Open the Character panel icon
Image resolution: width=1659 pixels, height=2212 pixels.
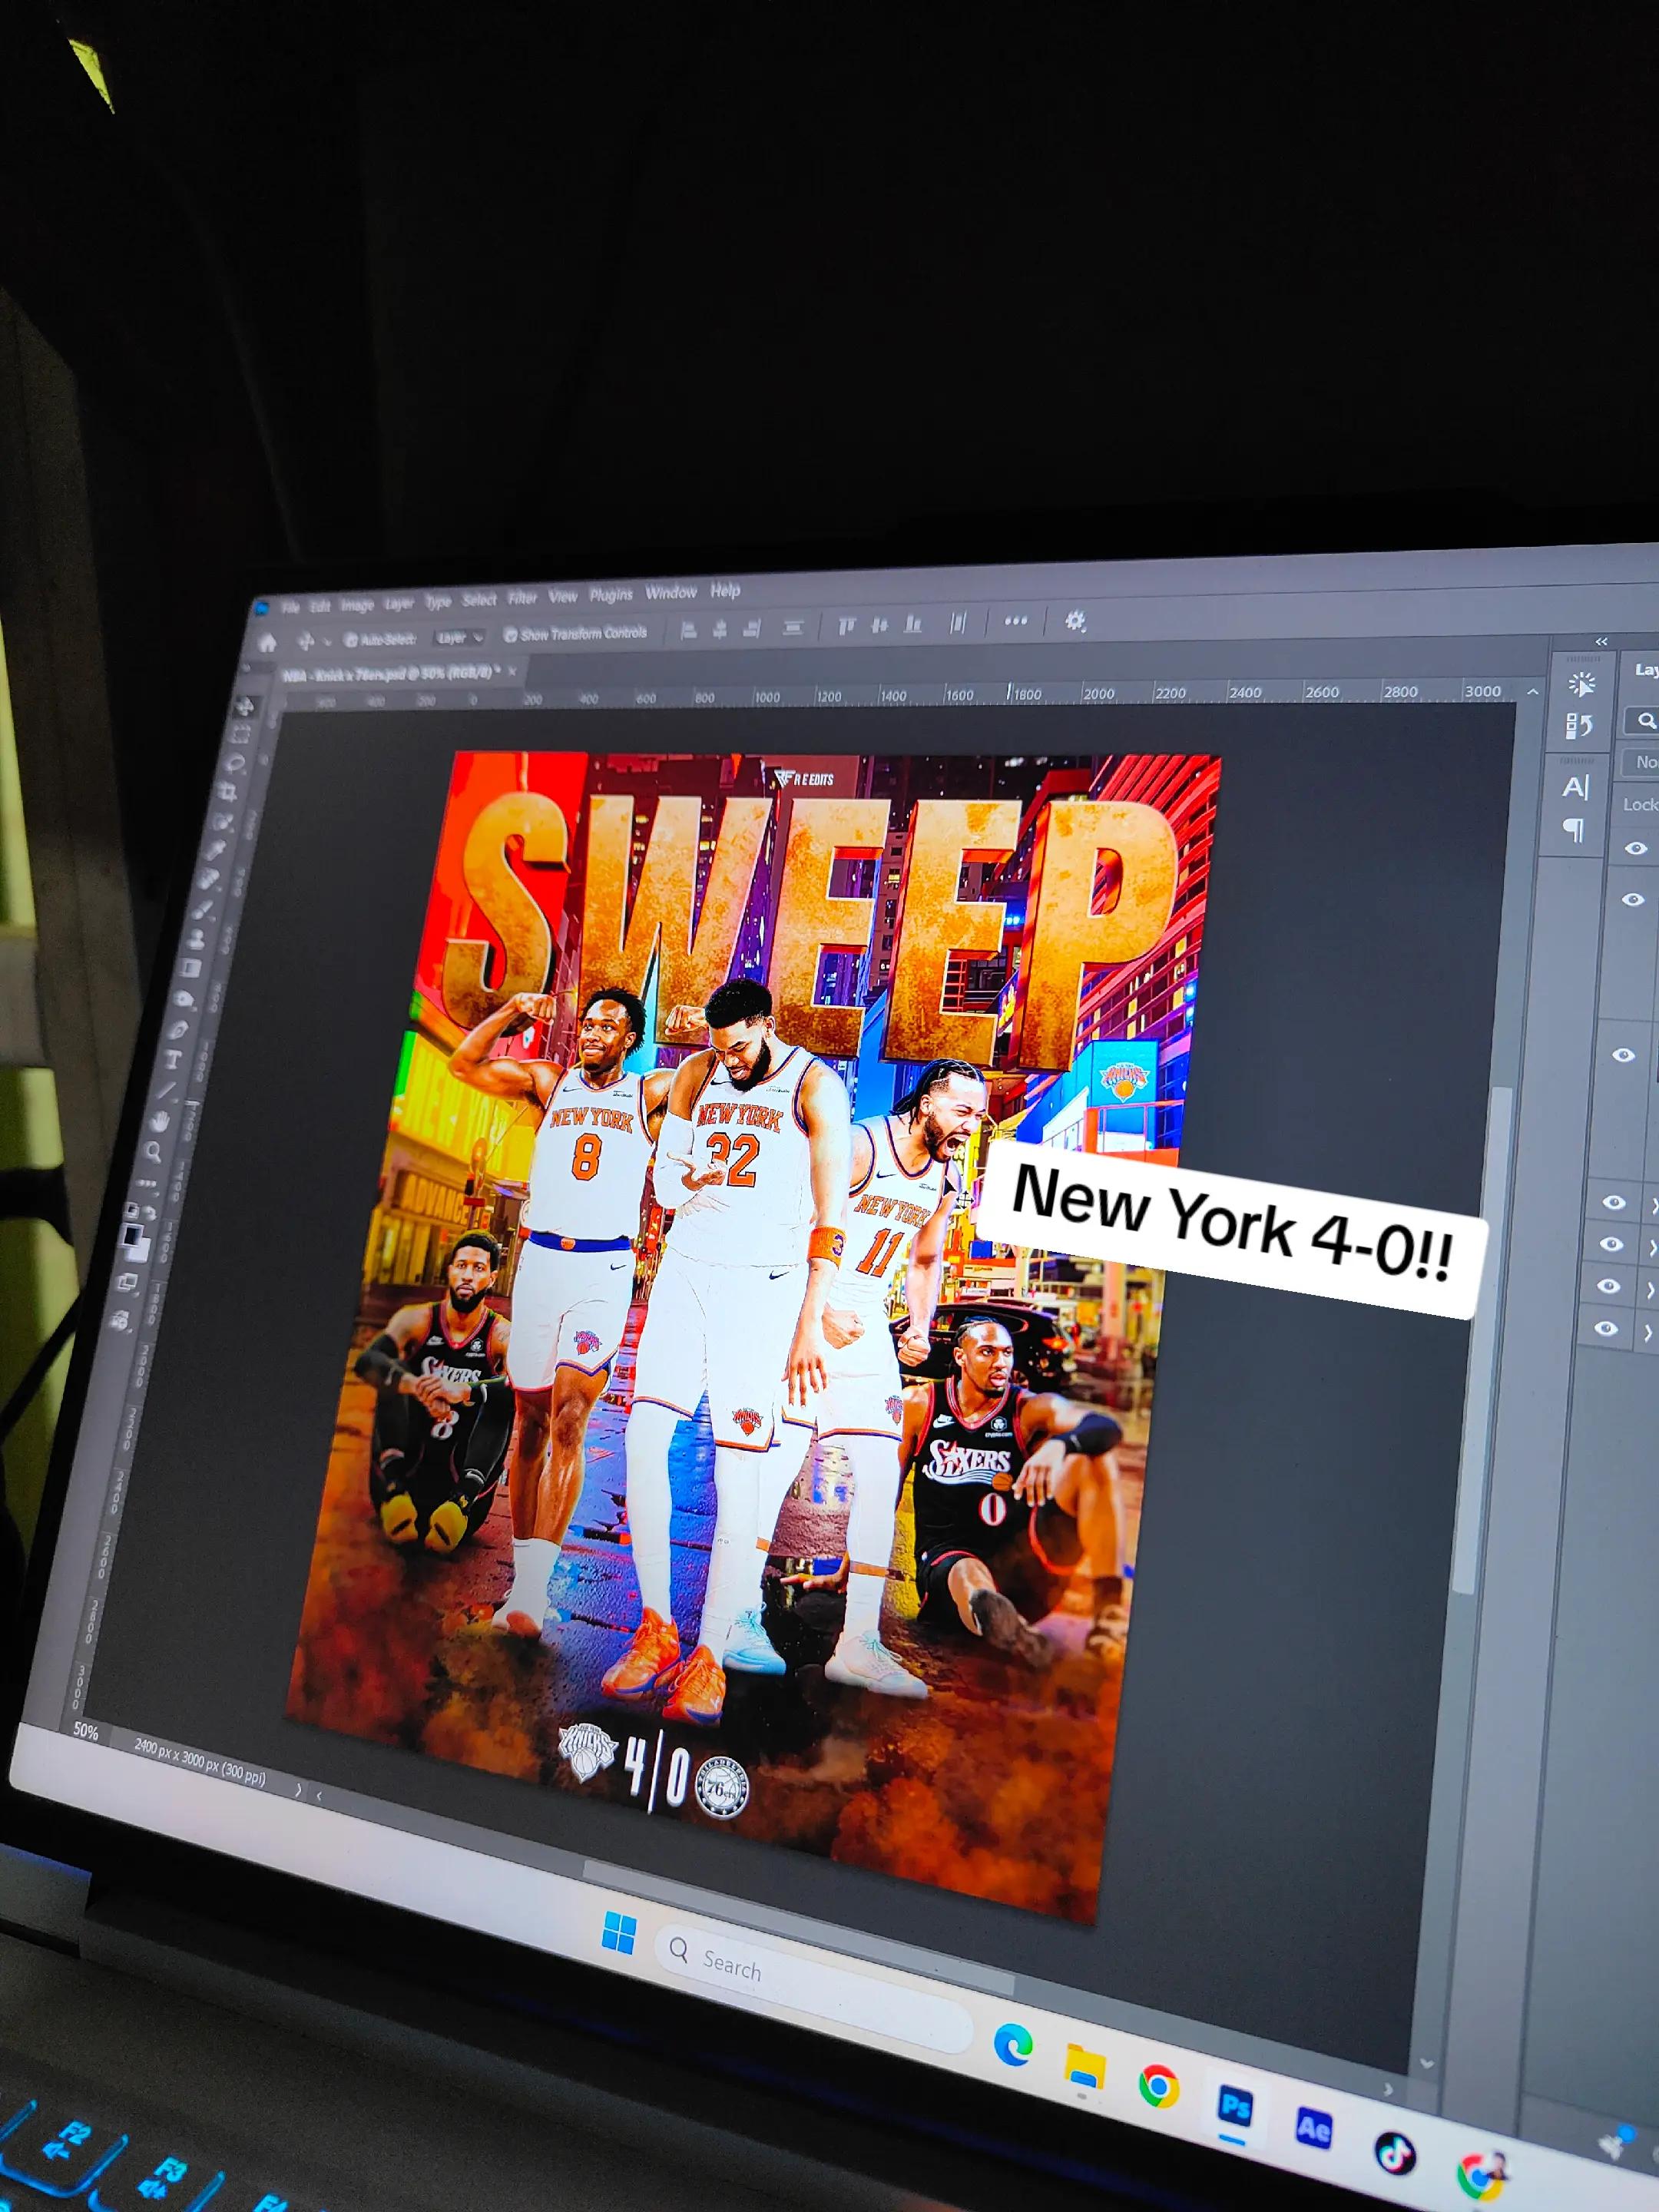pos(1575,789)
